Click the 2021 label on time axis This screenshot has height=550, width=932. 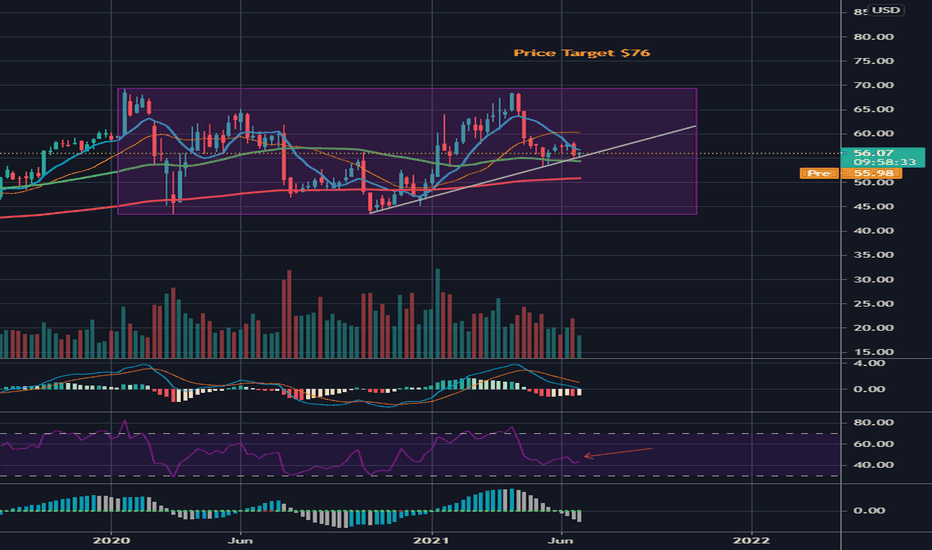tap(432, 540)
